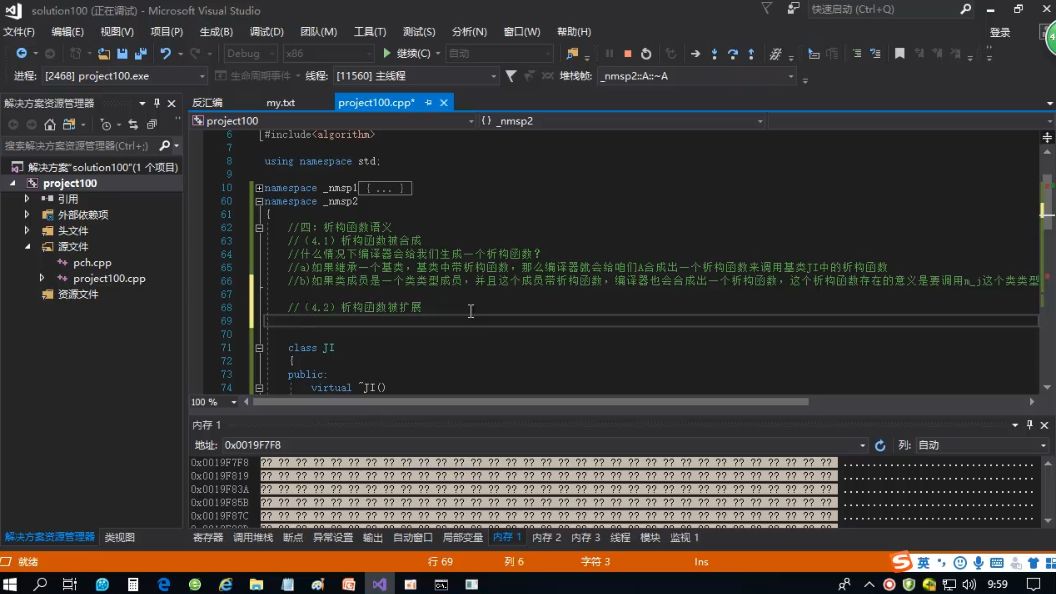Open the Windows Start menu
1056x594 pixels.
click(x=9, y=584)
